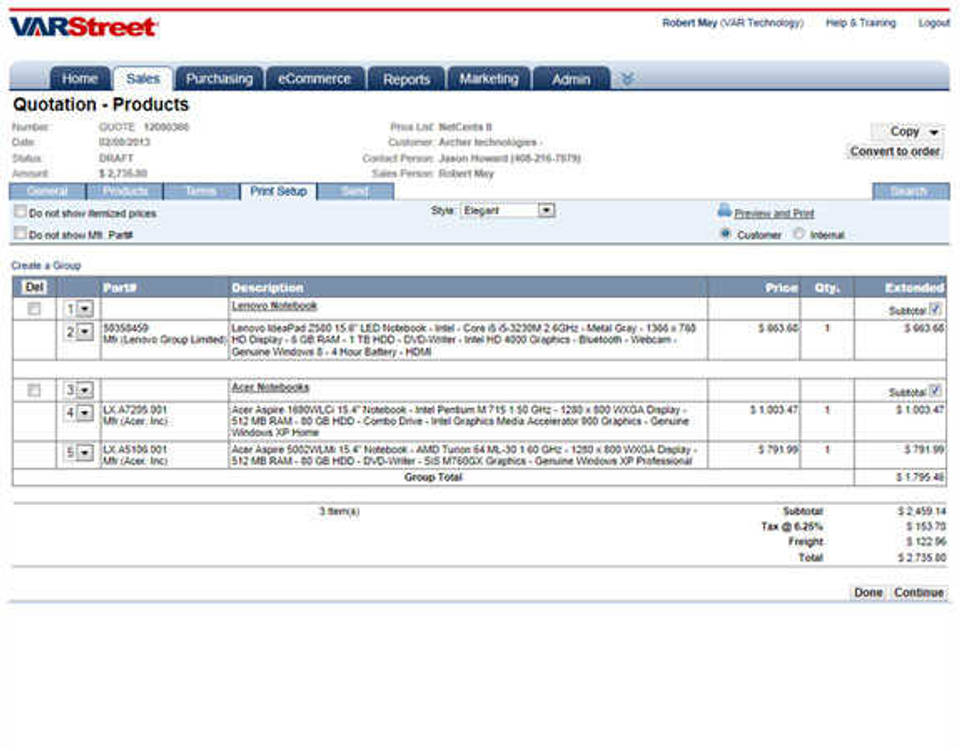Open the Lenovo Notebook group link
The image size is (960, 751).
pos(274,306)
